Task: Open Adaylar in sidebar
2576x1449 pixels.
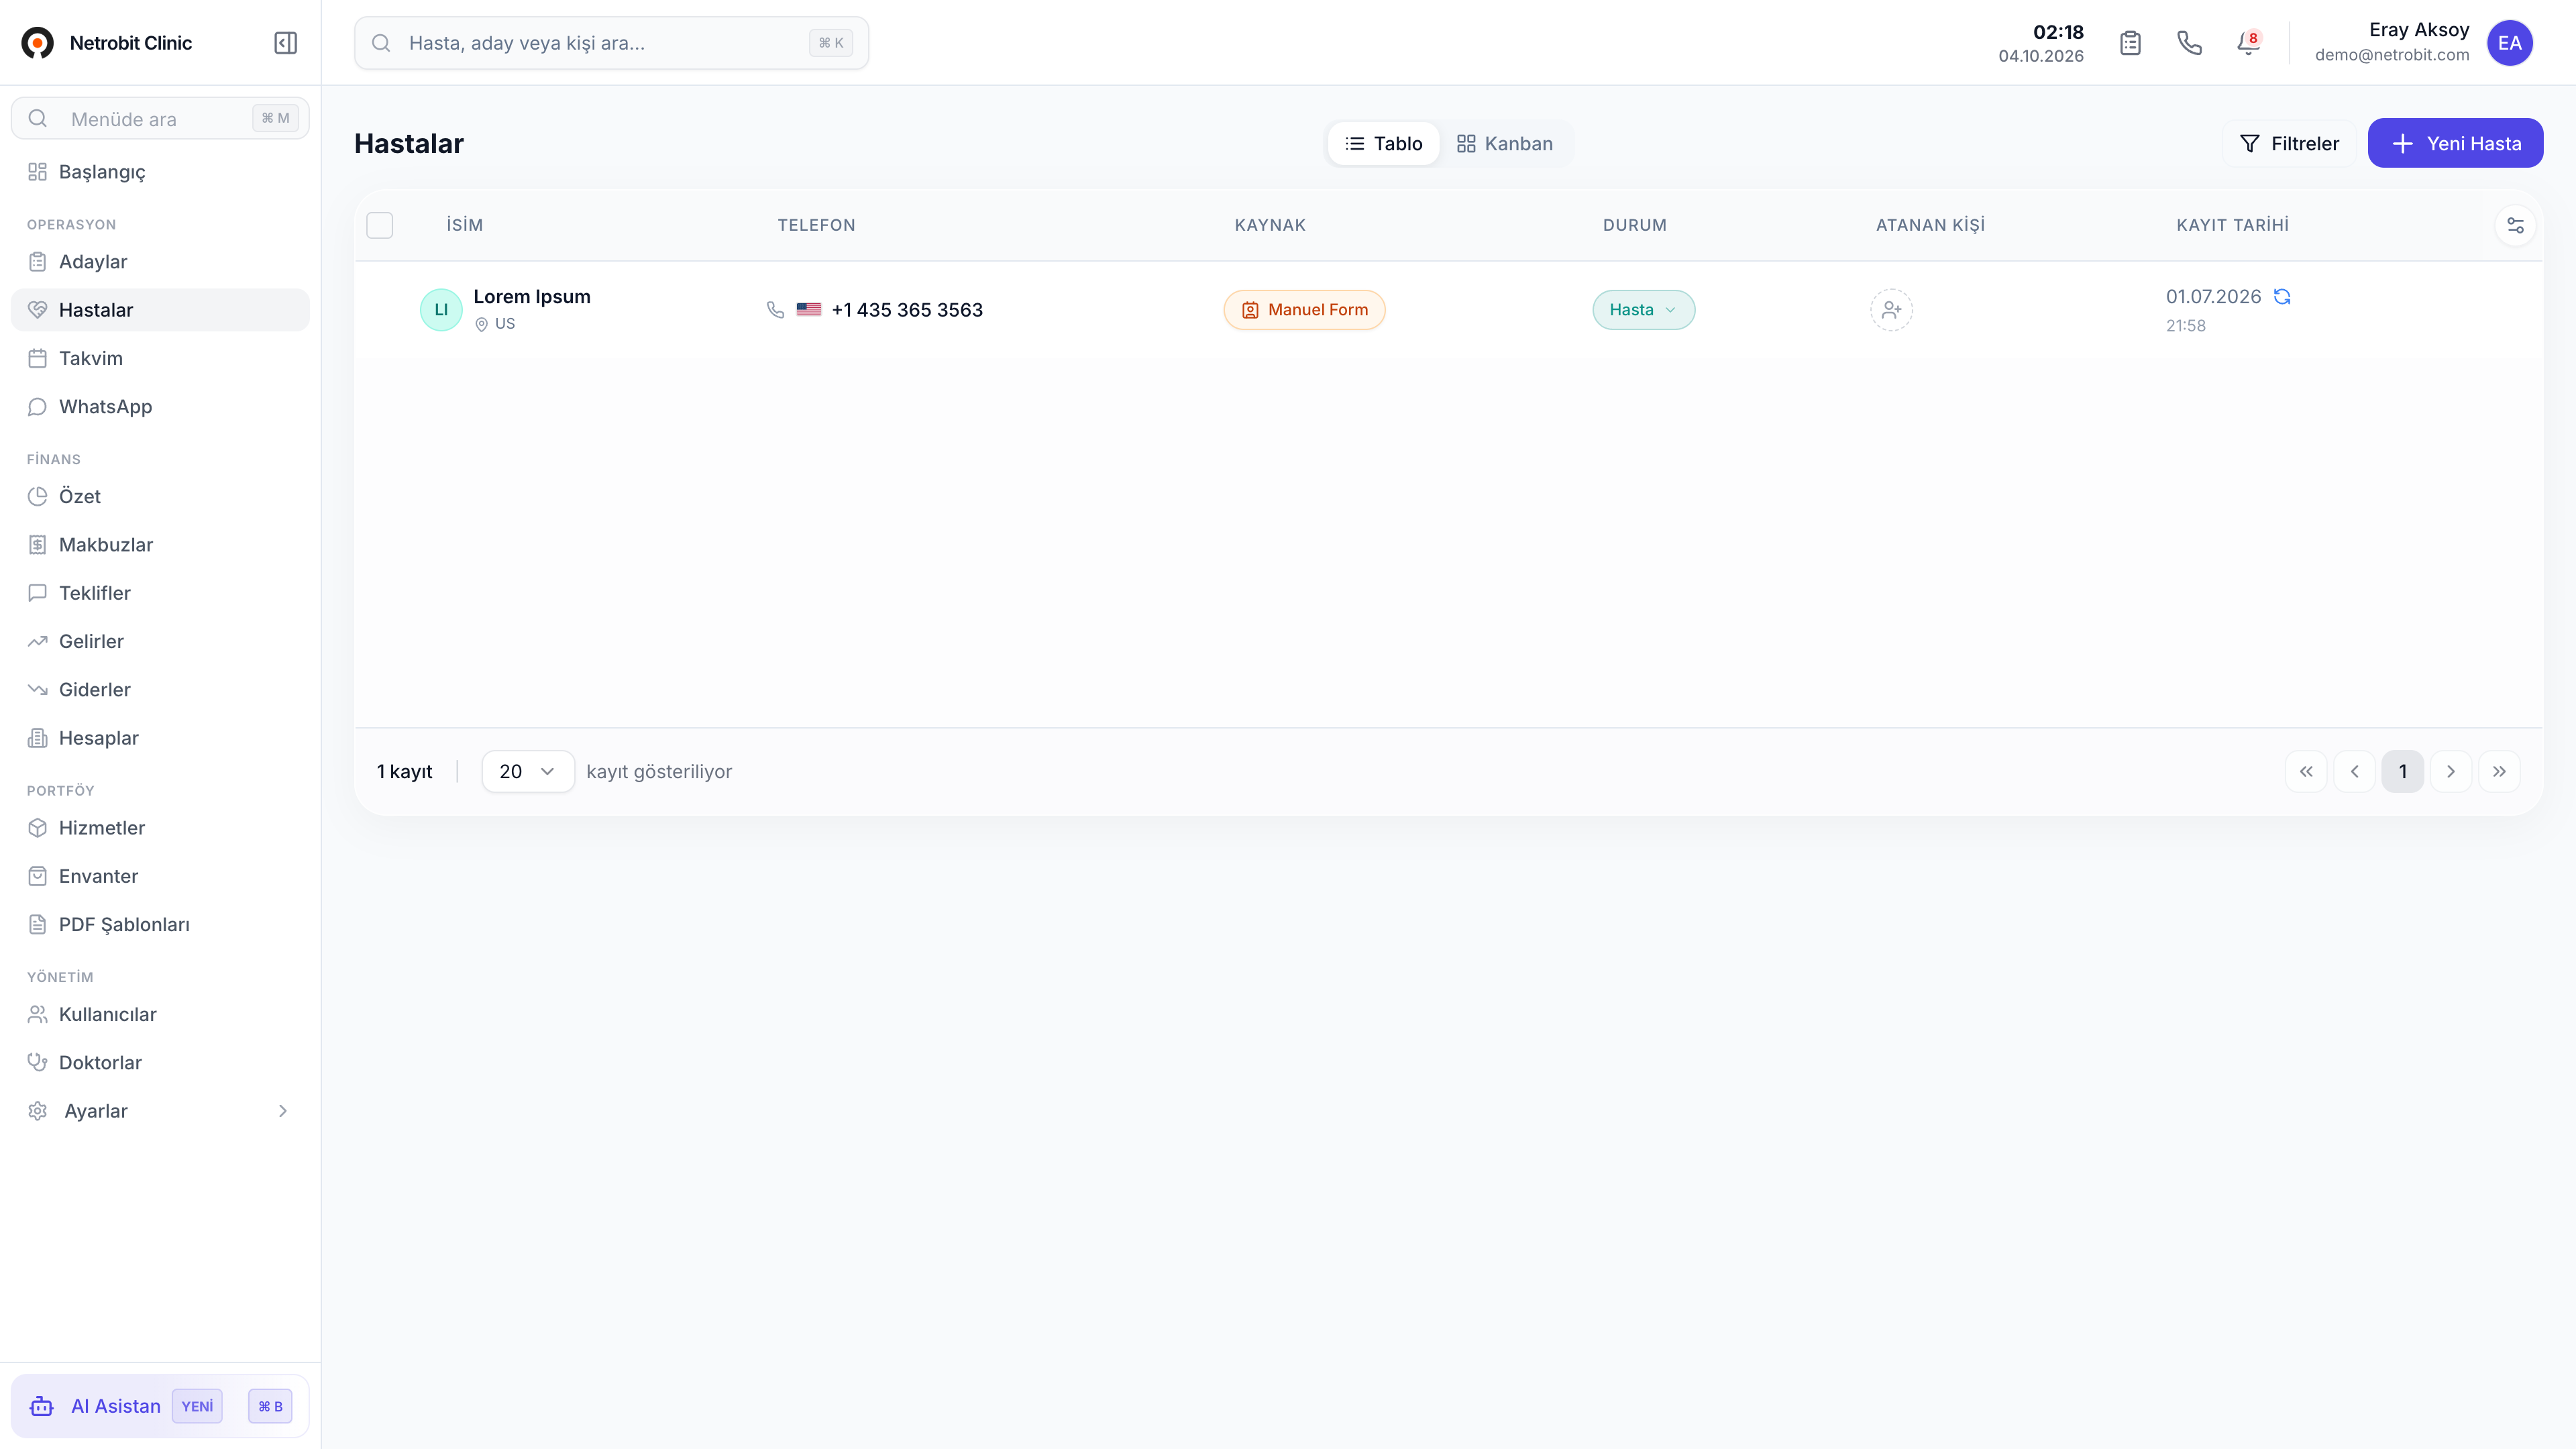Action: (160, 262)
